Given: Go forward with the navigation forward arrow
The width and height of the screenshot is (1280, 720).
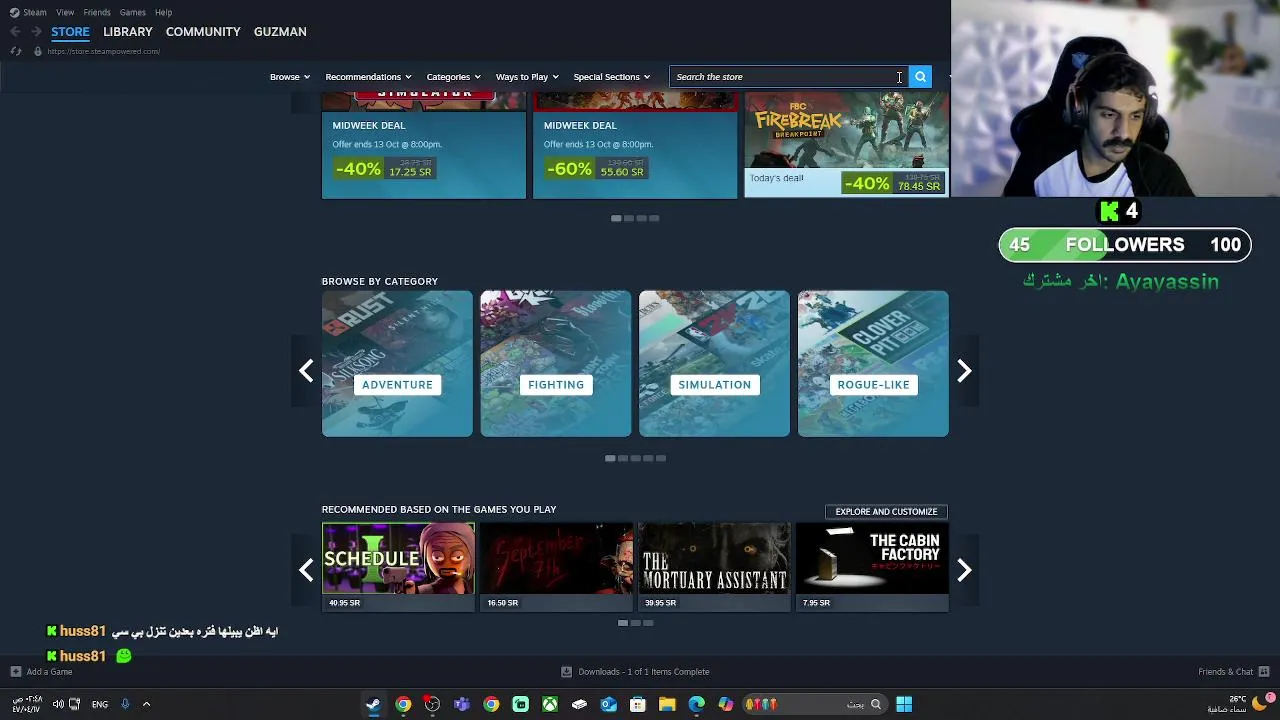Looking at the screenshot, I should pos(36,32).
